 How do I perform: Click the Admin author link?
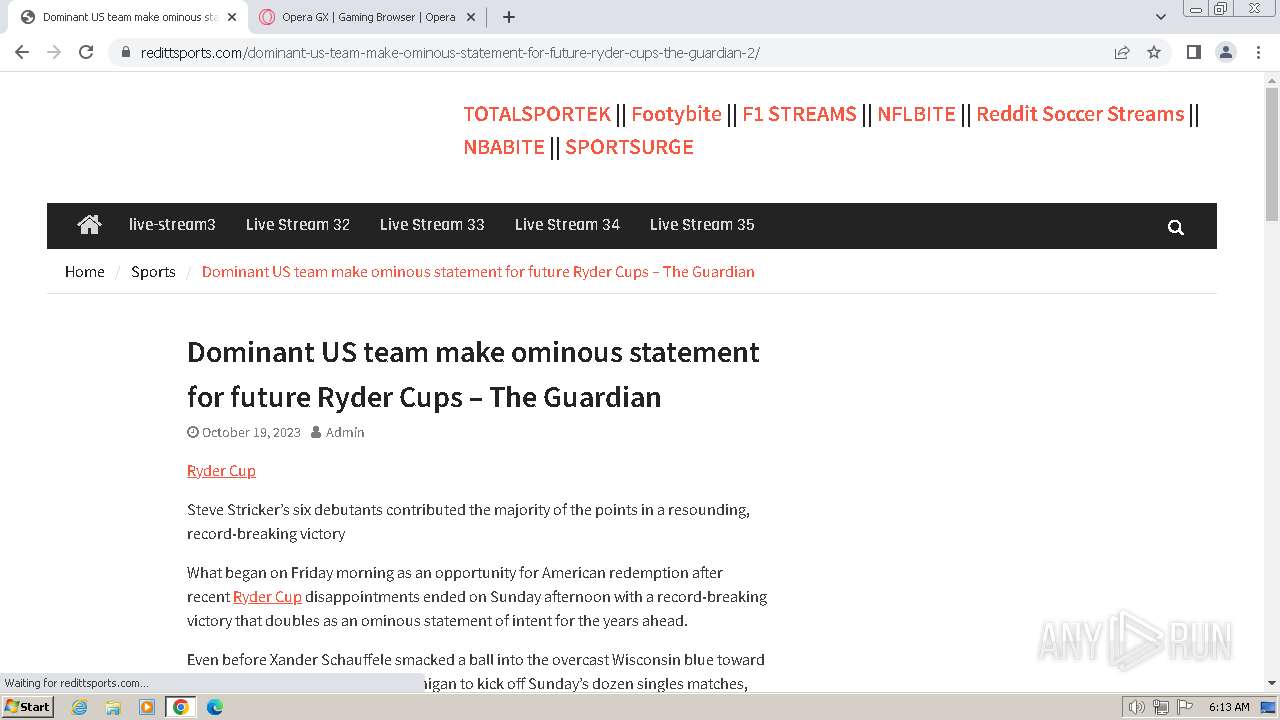pos(345,432)
